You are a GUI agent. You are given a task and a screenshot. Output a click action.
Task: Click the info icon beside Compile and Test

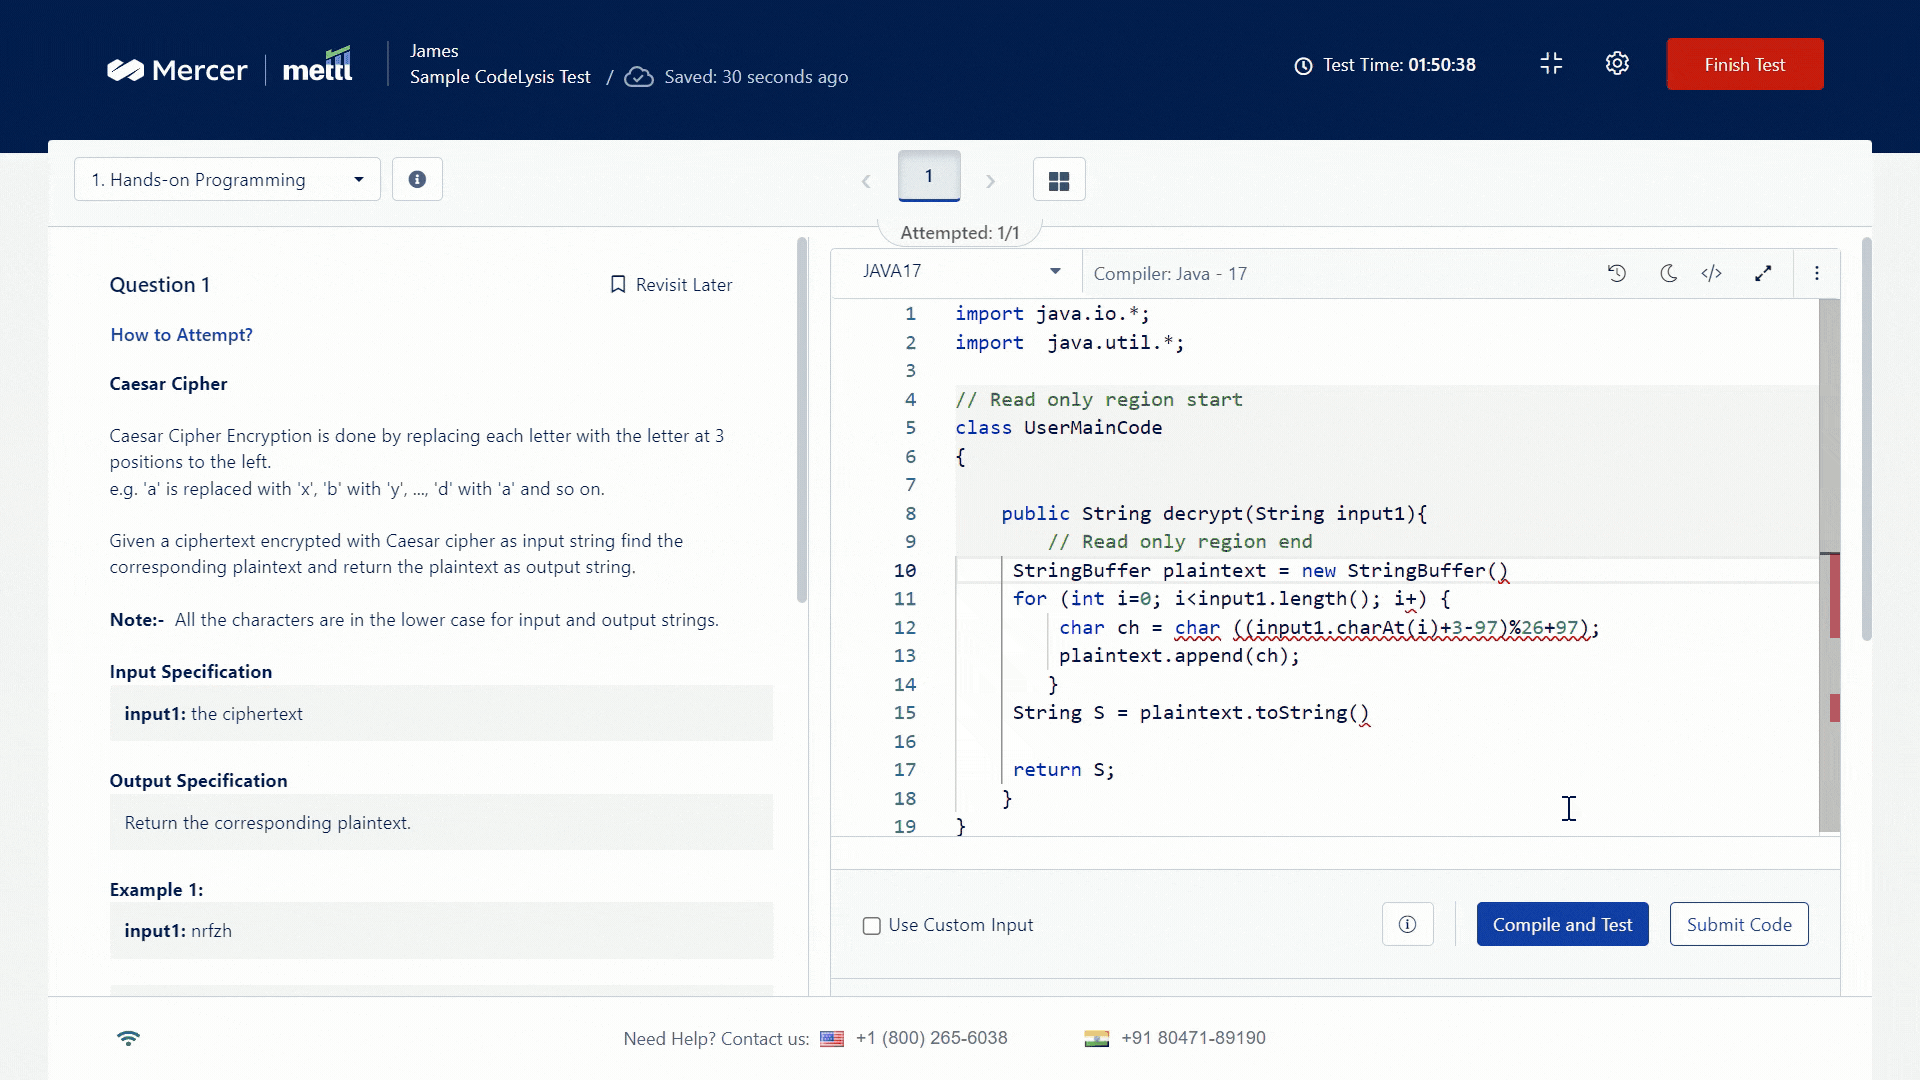click(1407, 924)
